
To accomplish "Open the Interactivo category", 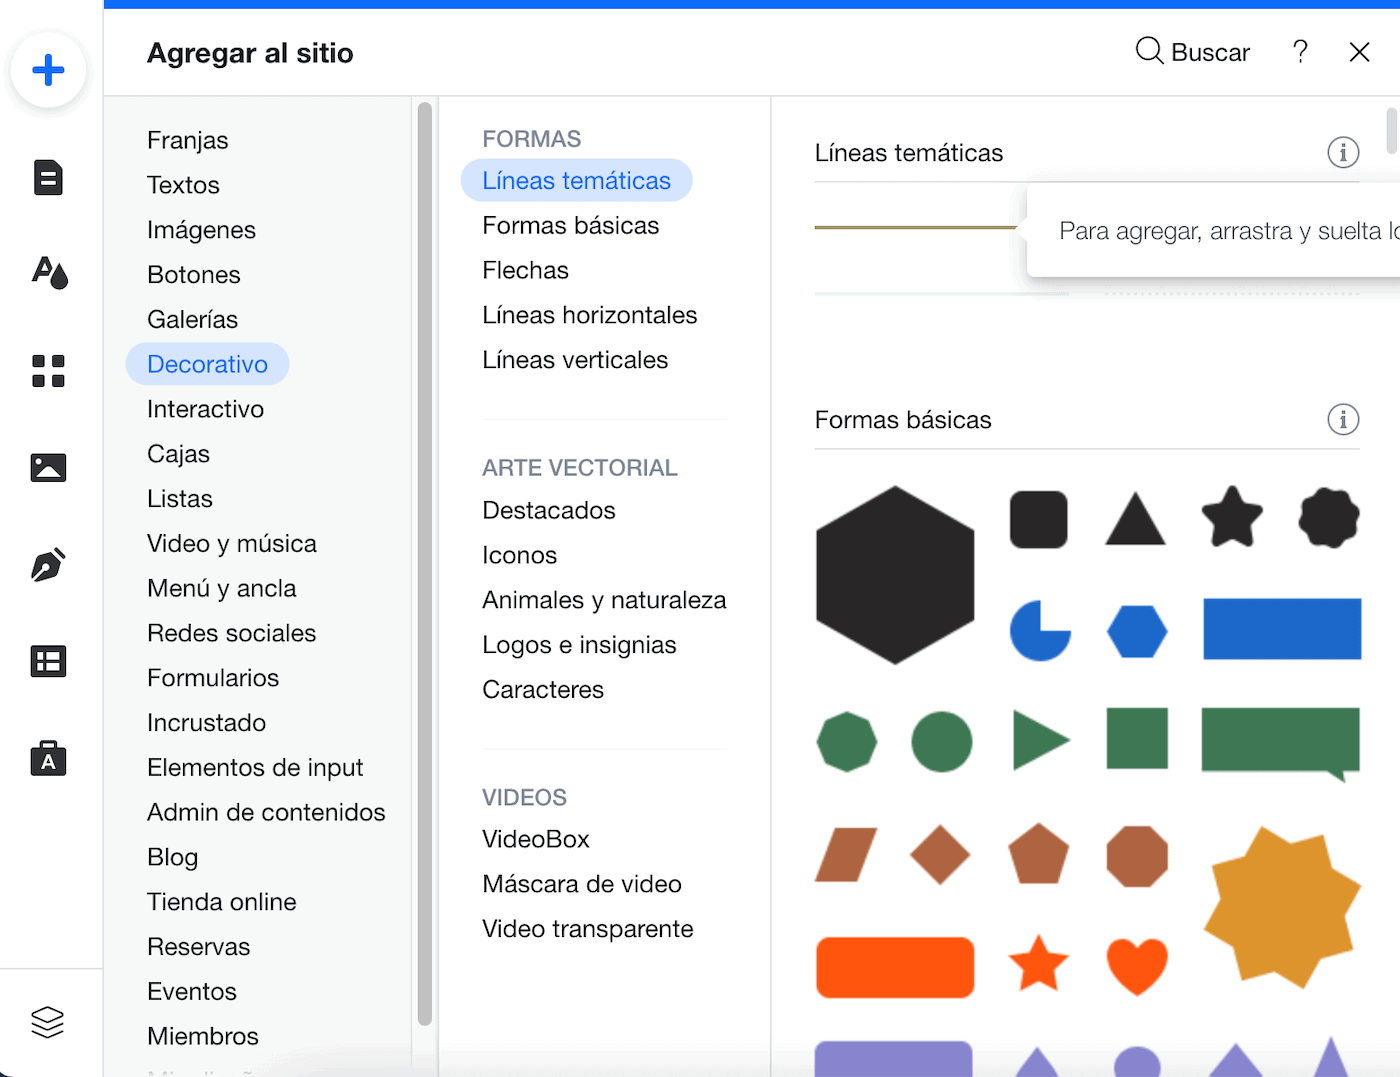I will point(205,409).
